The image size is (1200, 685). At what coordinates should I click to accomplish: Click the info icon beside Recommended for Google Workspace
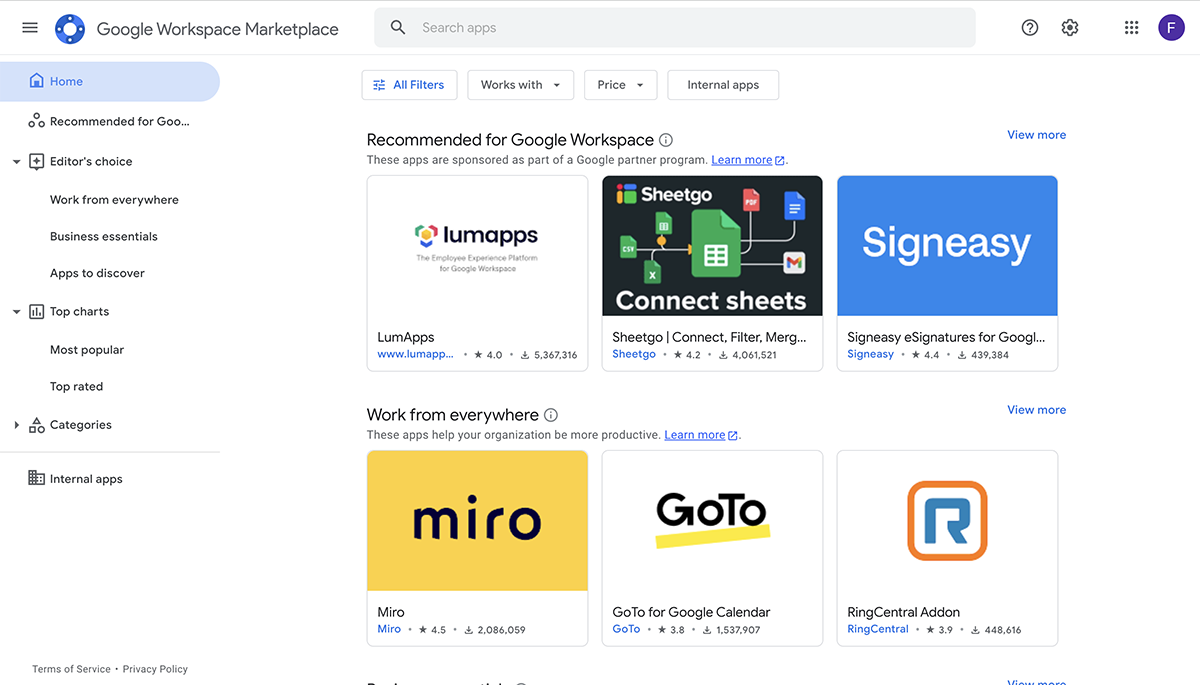point(666,140)
